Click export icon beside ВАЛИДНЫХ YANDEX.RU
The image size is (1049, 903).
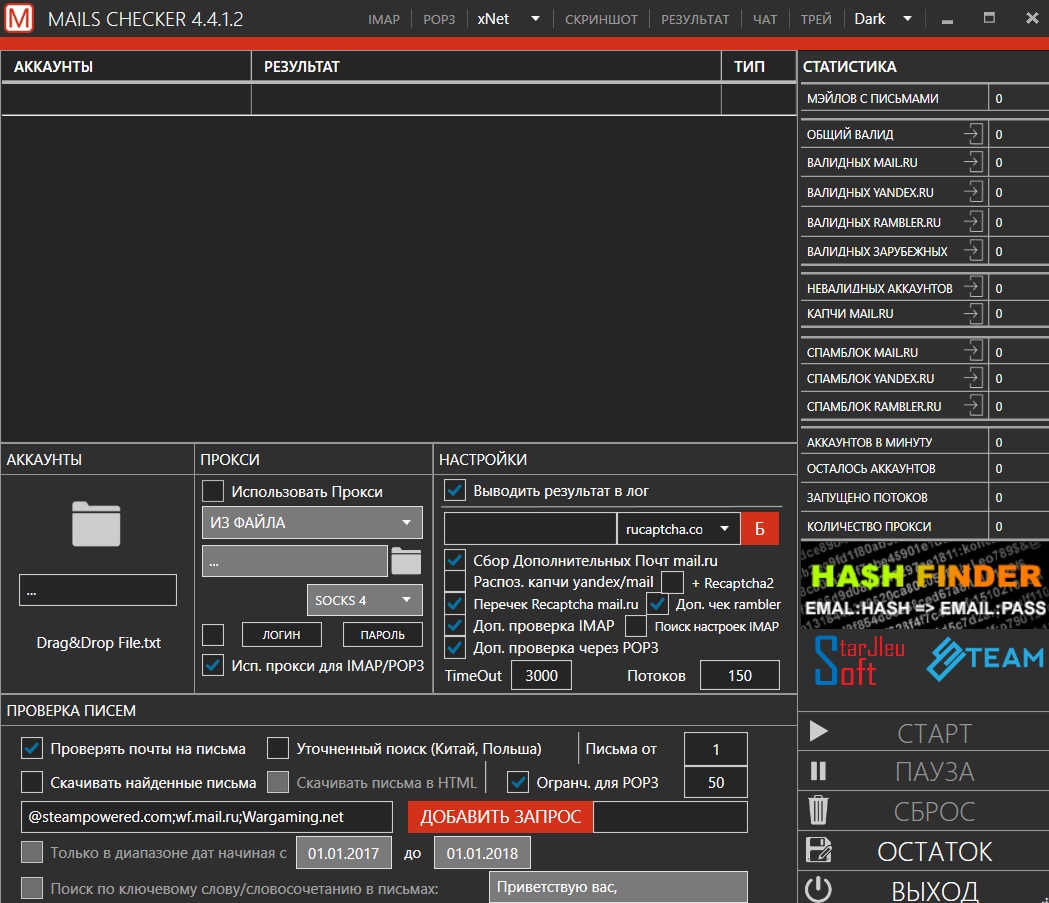(972, 192)
